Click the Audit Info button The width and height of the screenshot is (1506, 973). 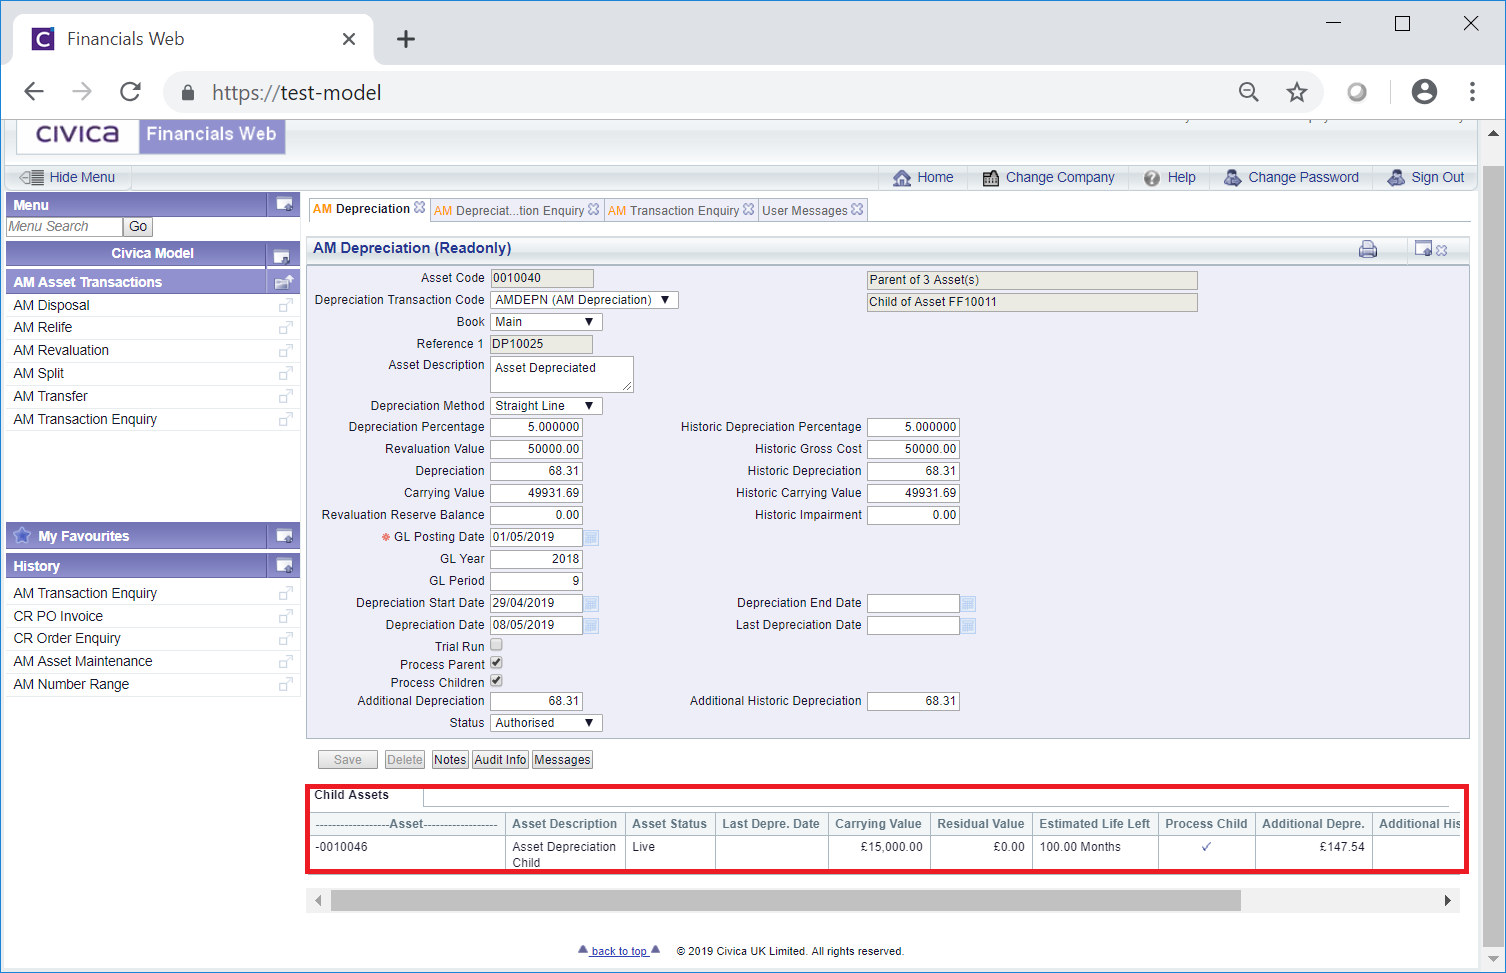500,760
